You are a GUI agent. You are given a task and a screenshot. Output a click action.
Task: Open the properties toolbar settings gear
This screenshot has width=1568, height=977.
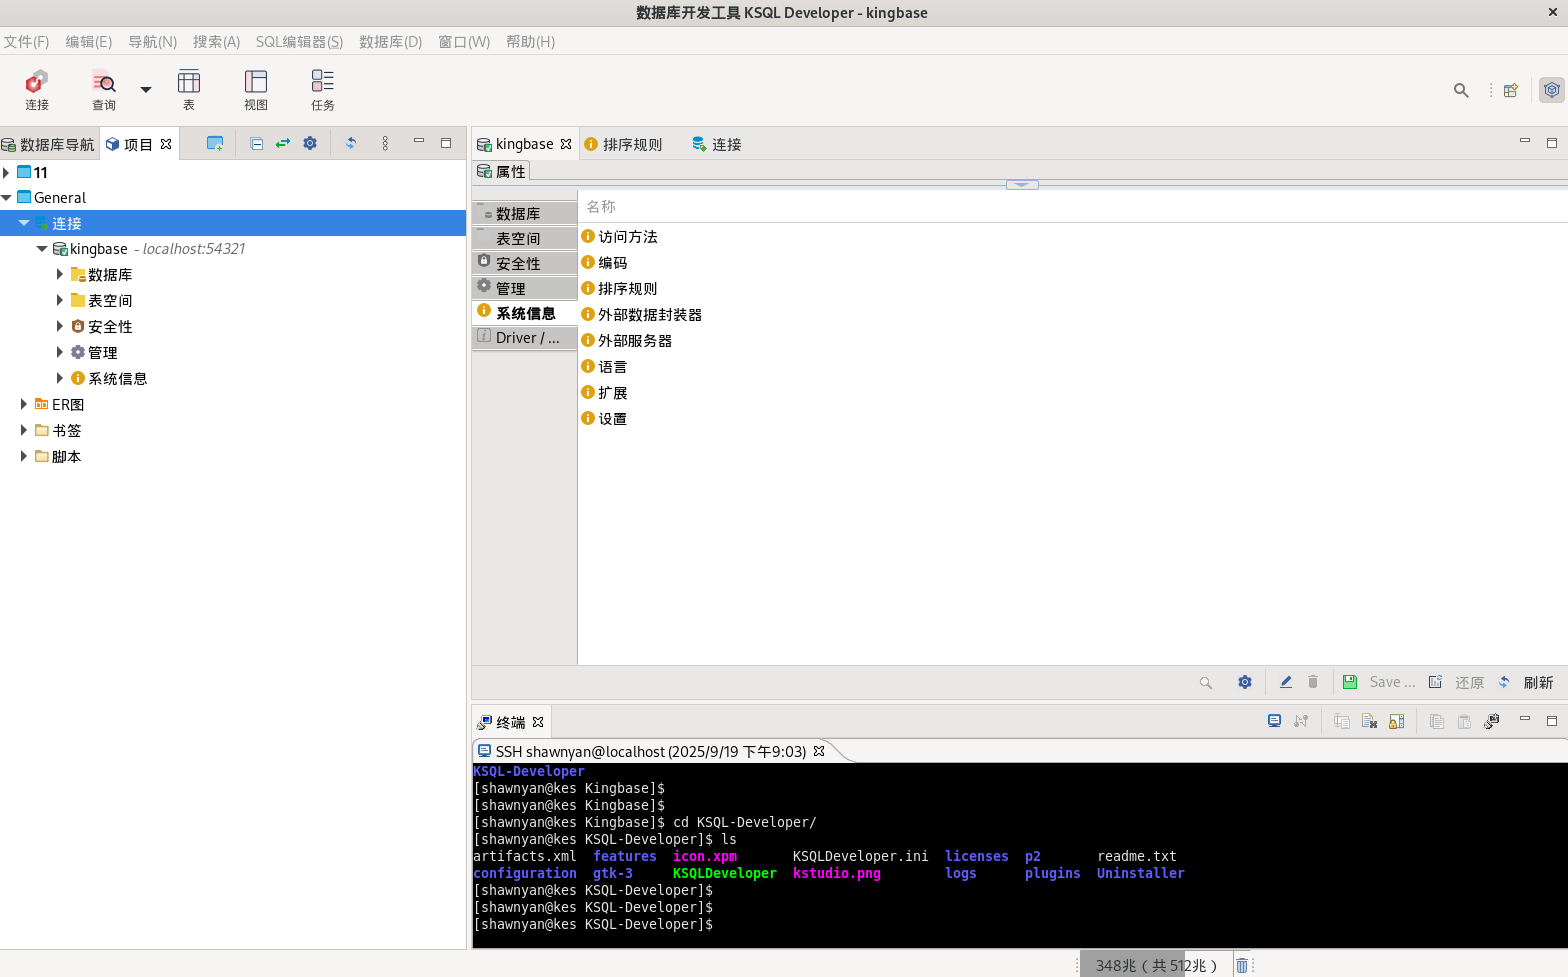(x=1245, y=682)
